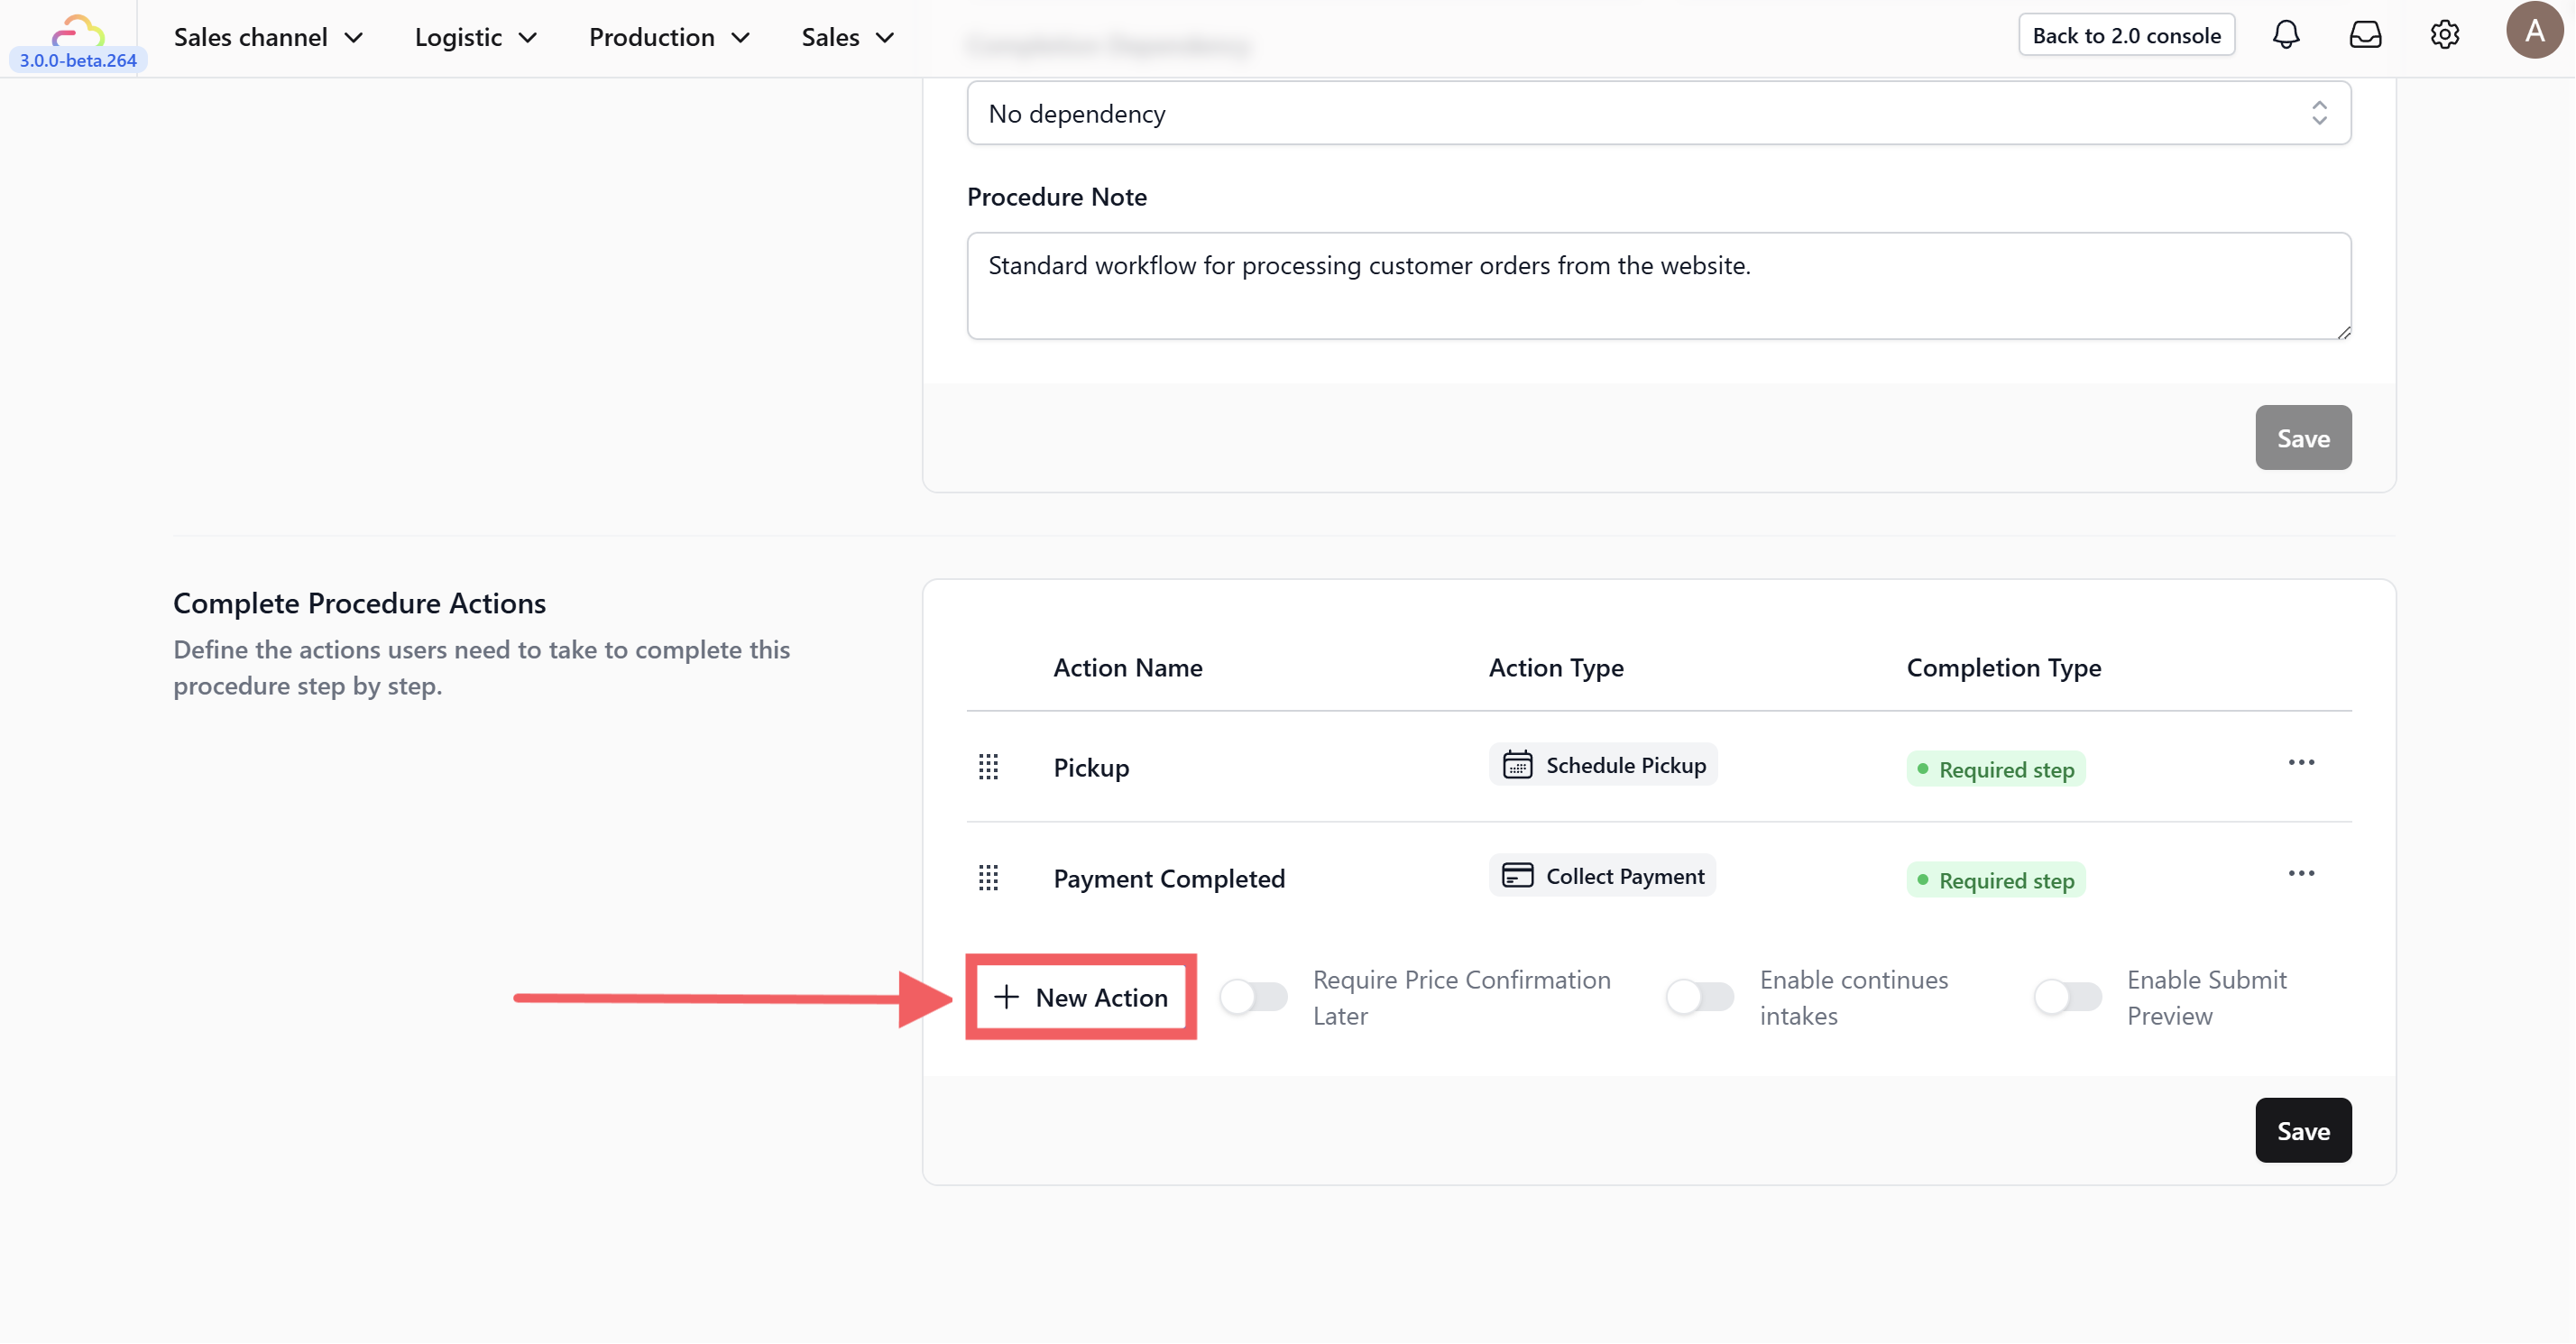This screenshot has width=2576, height=1344.
Task: Click the Payment Completed drag handle
Action: pos(988,878)
